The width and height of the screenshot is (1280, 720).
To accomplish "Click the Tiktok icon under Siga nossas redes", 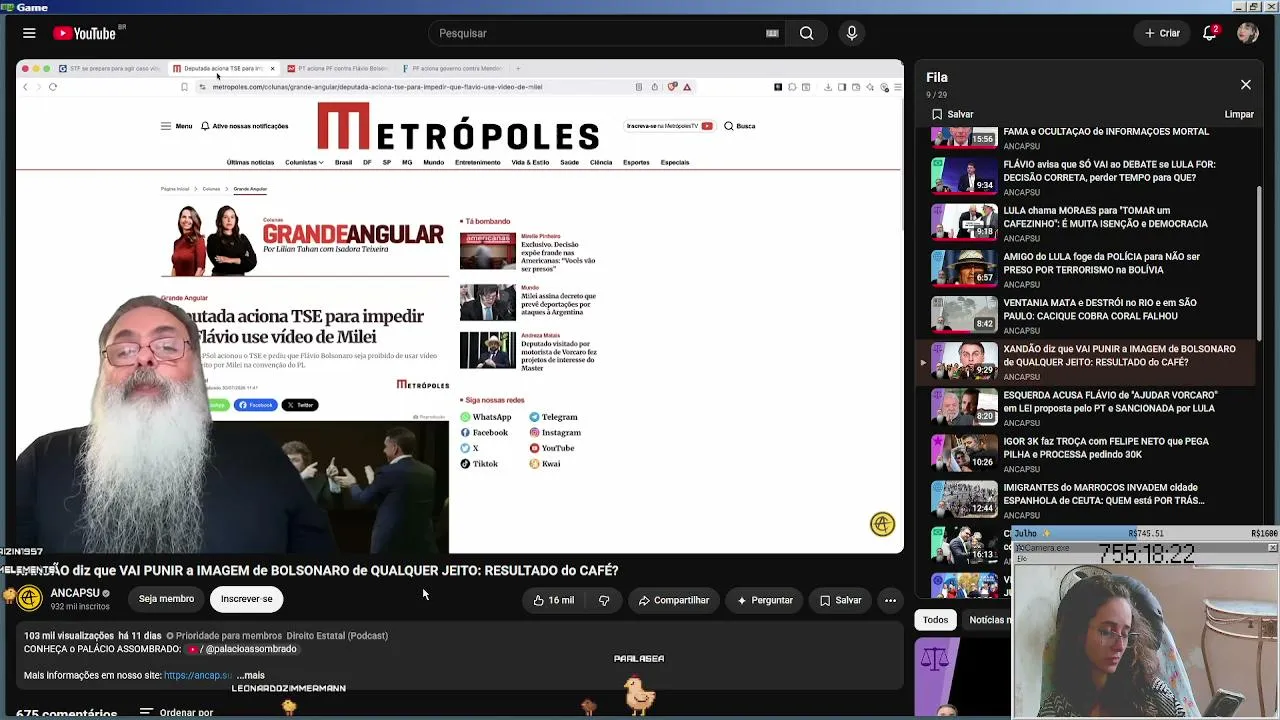I will (465, 464).
